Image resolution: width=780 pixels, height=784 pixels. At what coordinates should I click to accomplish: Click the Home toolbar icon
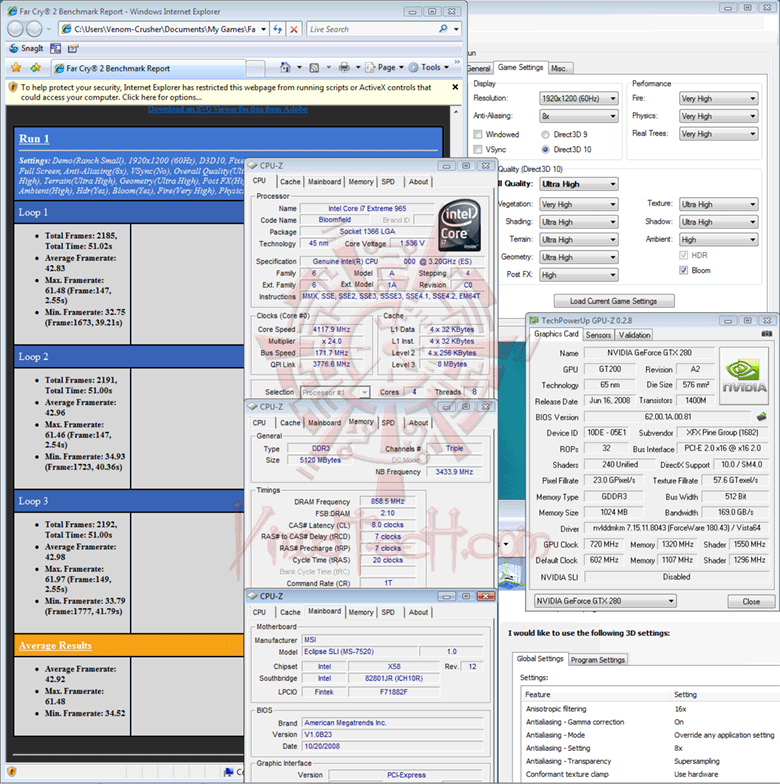285,67
